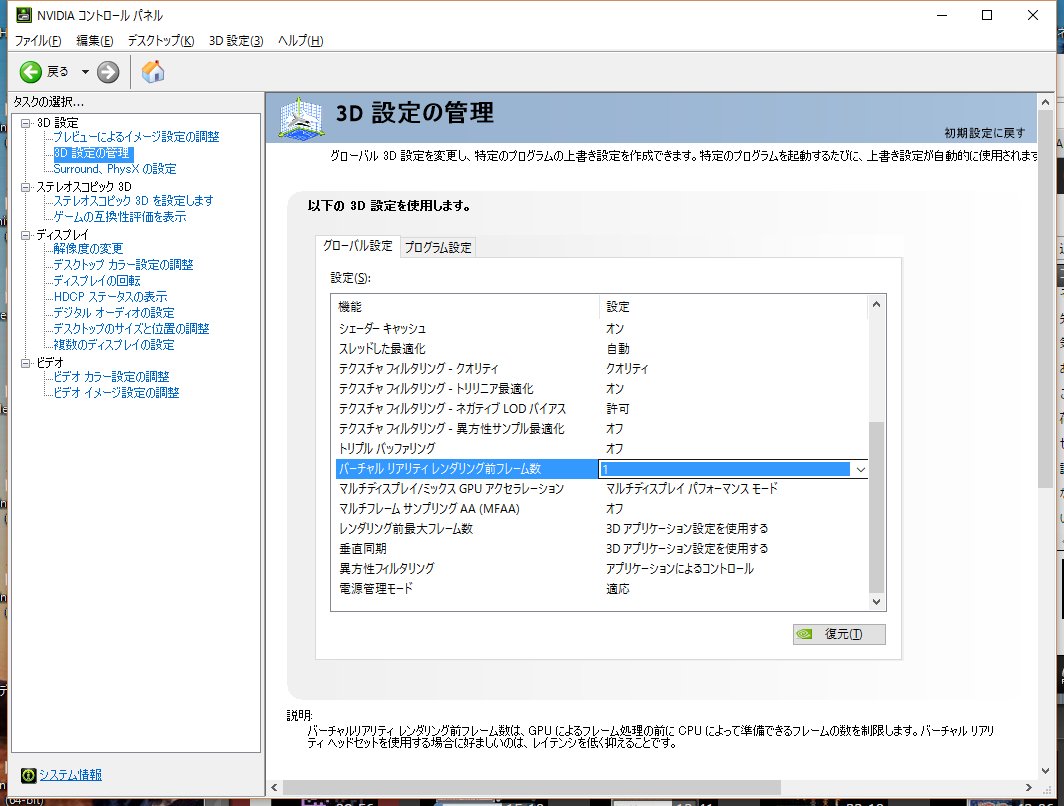
Task: Click the home icon in toolbar
Action: [153, 71]
